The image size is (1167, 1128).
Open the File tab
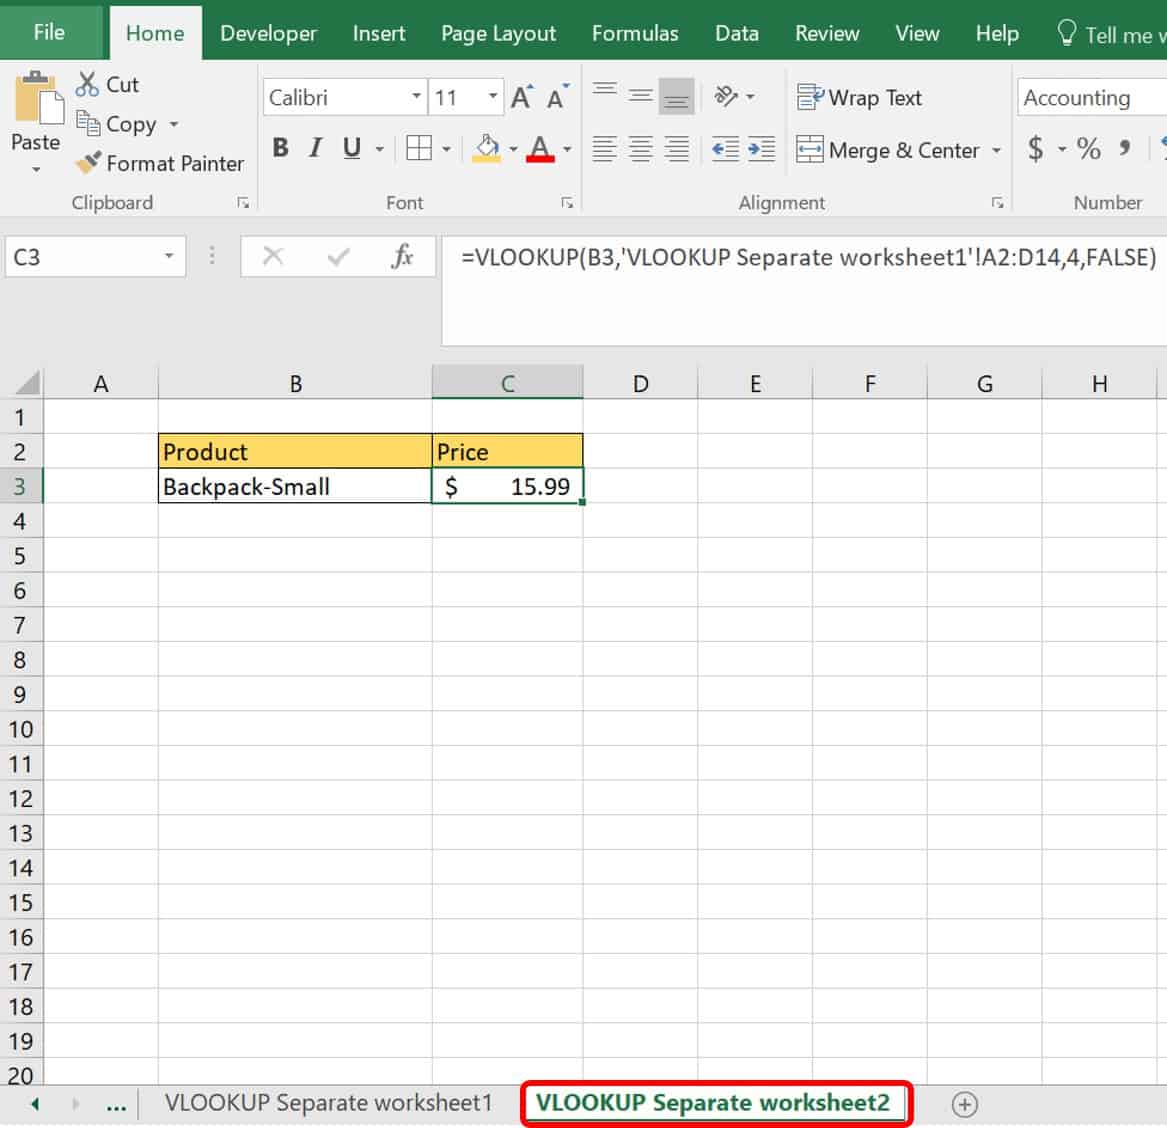pyautogui.click(x=49, y=33)
